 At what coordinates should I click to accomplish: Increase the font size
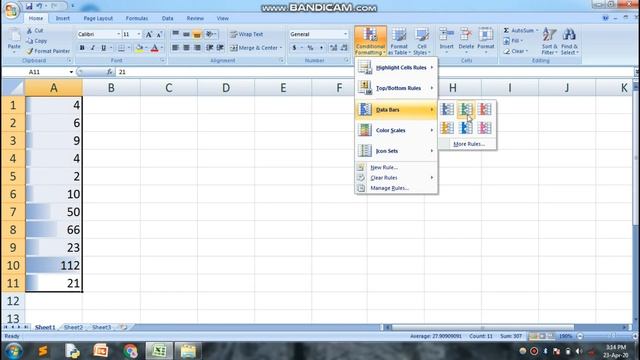coord(149,34)
